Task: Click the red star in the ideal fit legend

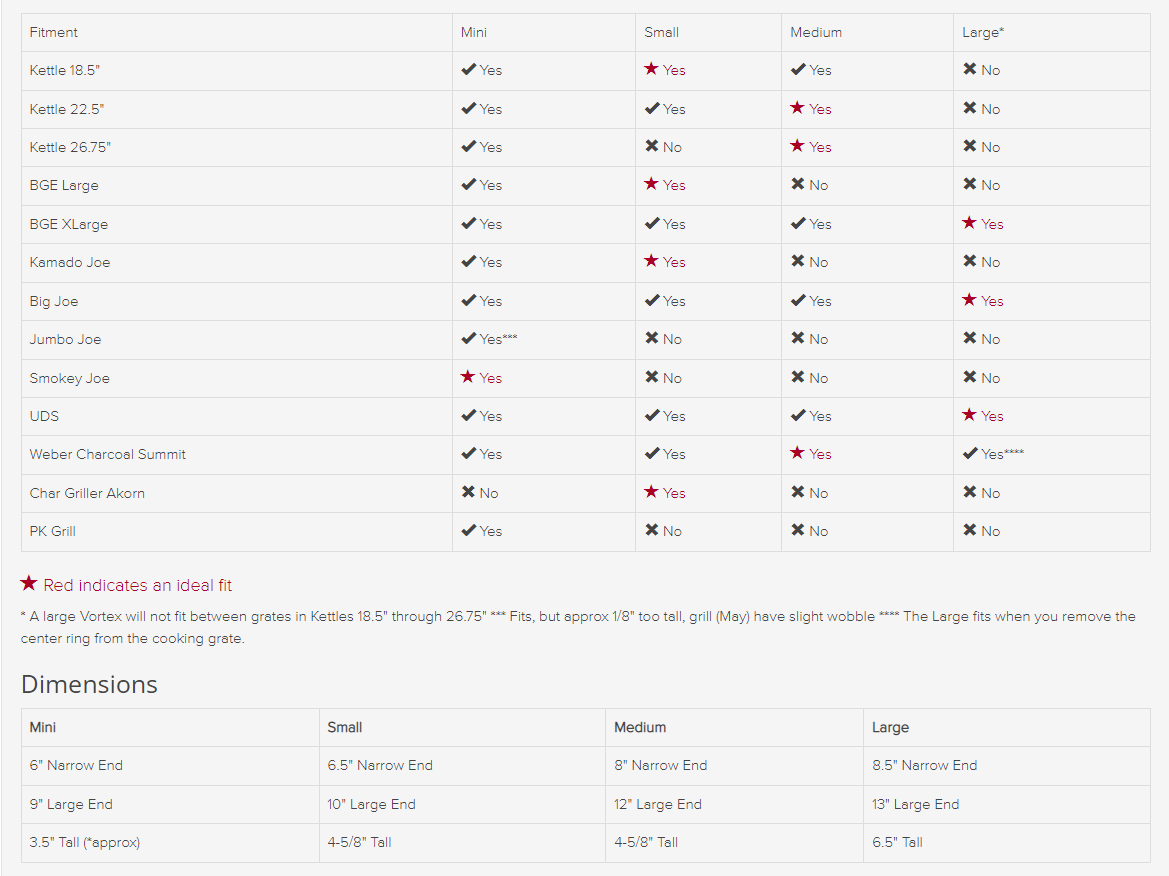Action: (29, 584)
